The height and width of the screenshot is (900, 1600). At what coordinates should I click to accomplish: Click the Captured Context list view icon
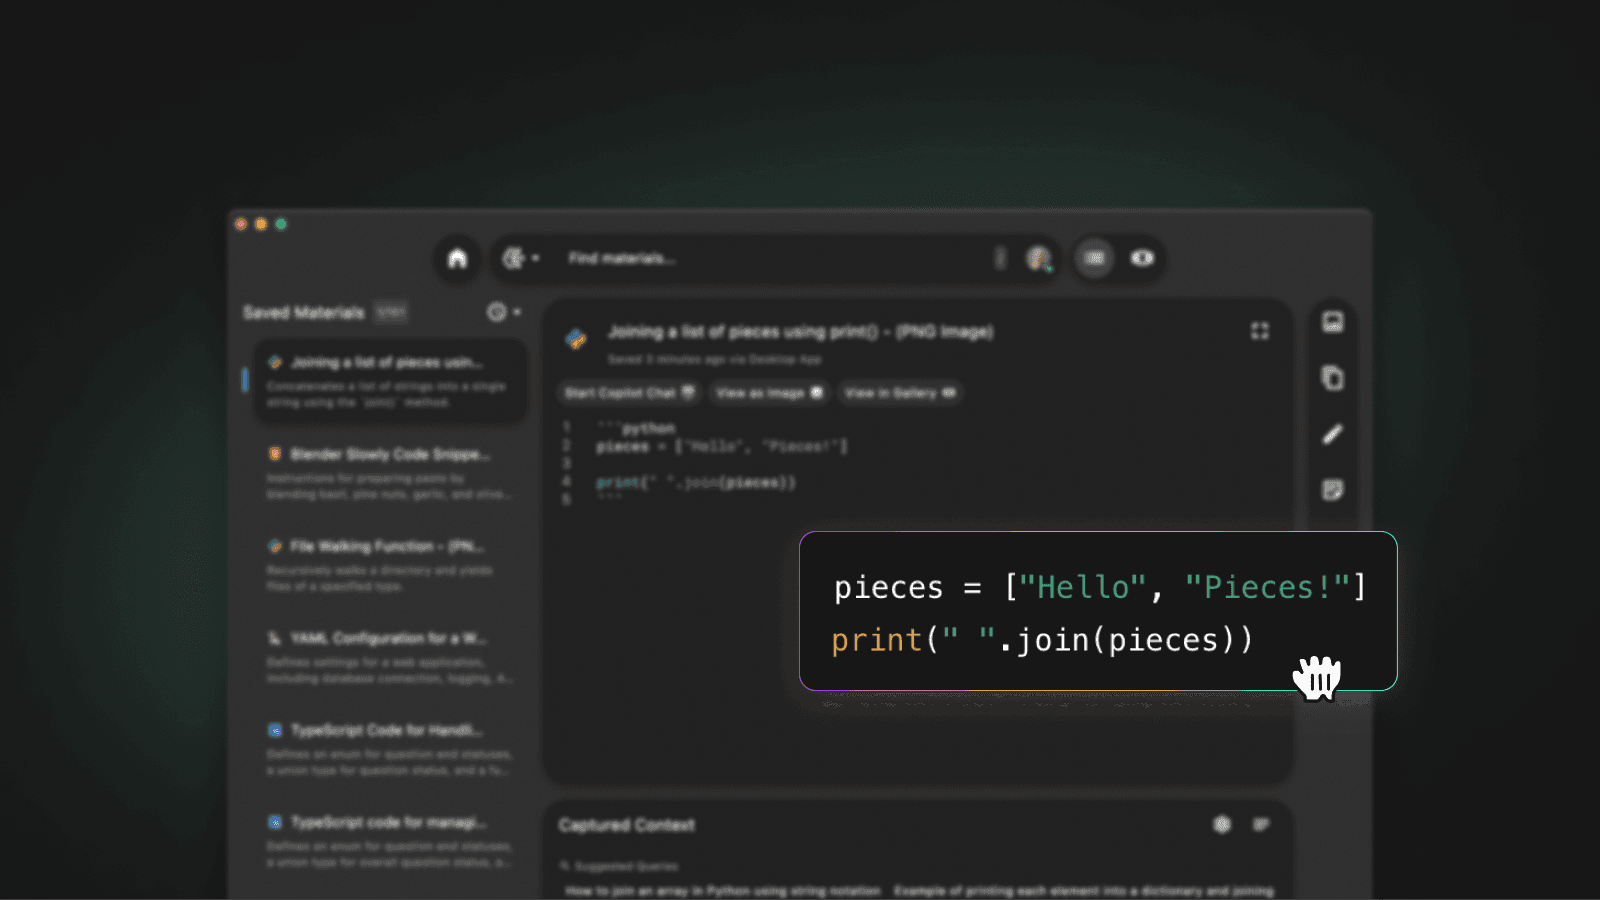[1261, 824]
